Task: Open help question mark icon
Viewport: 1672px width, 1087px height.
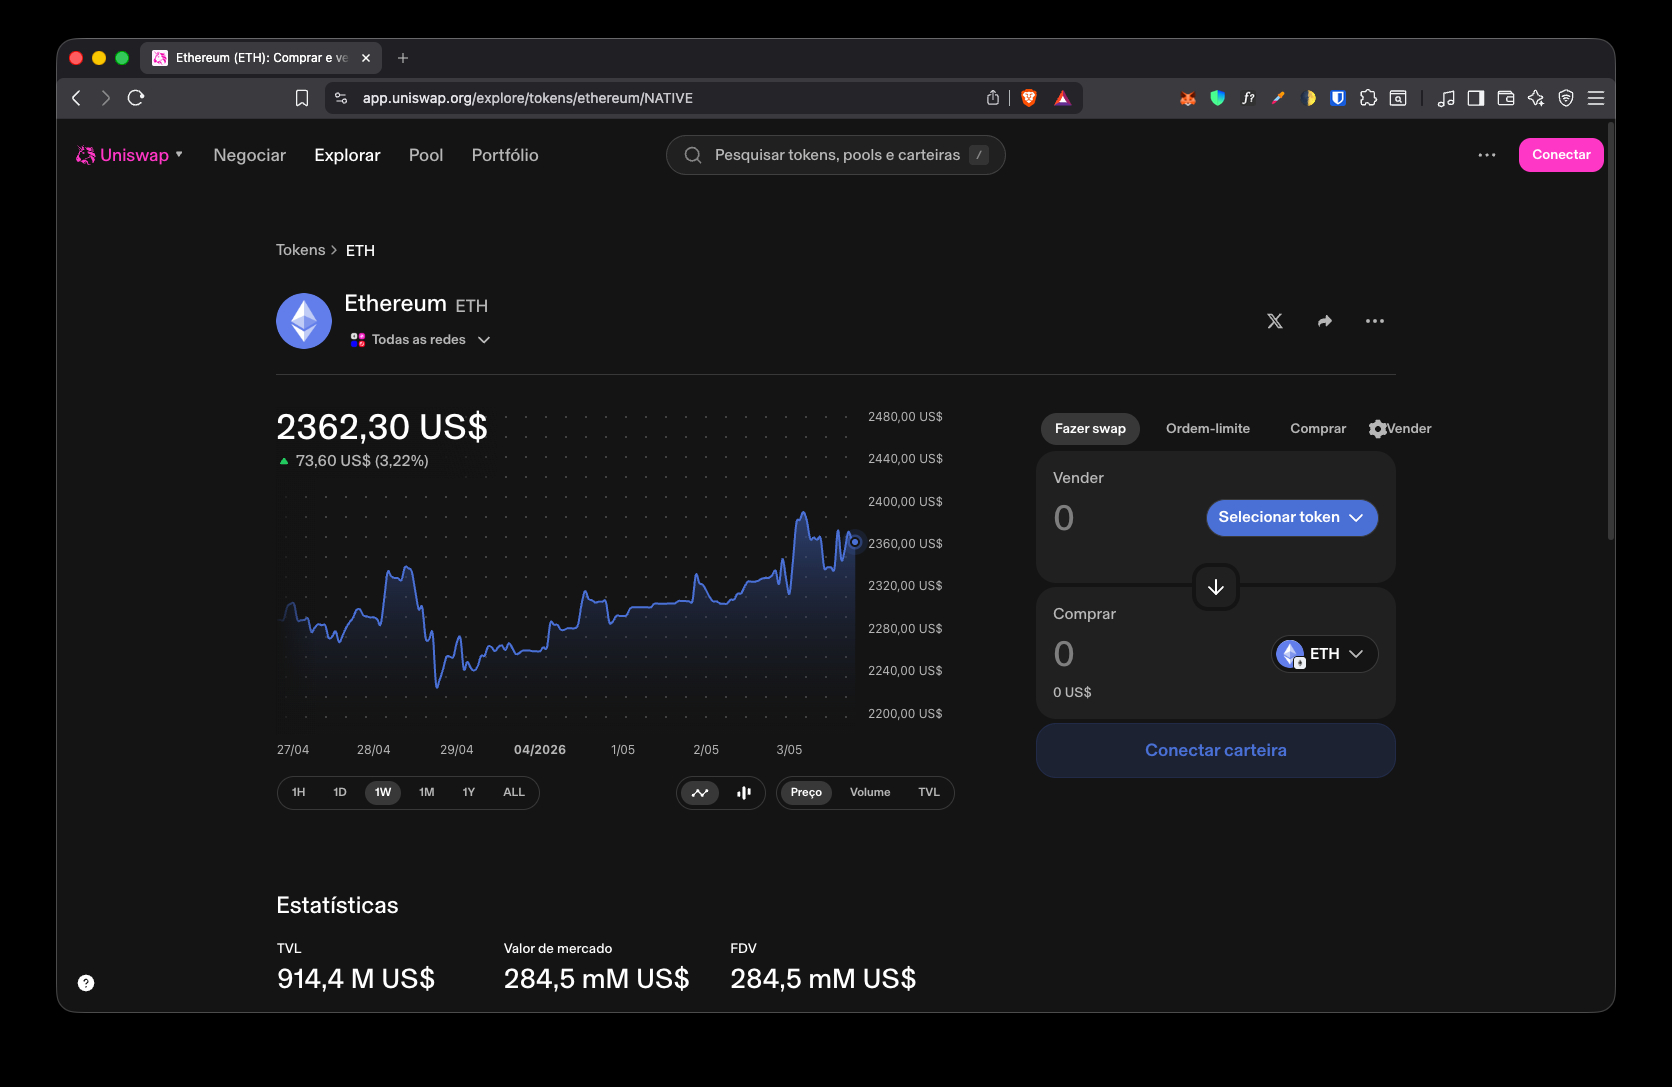Action: (x=86, y=983)
